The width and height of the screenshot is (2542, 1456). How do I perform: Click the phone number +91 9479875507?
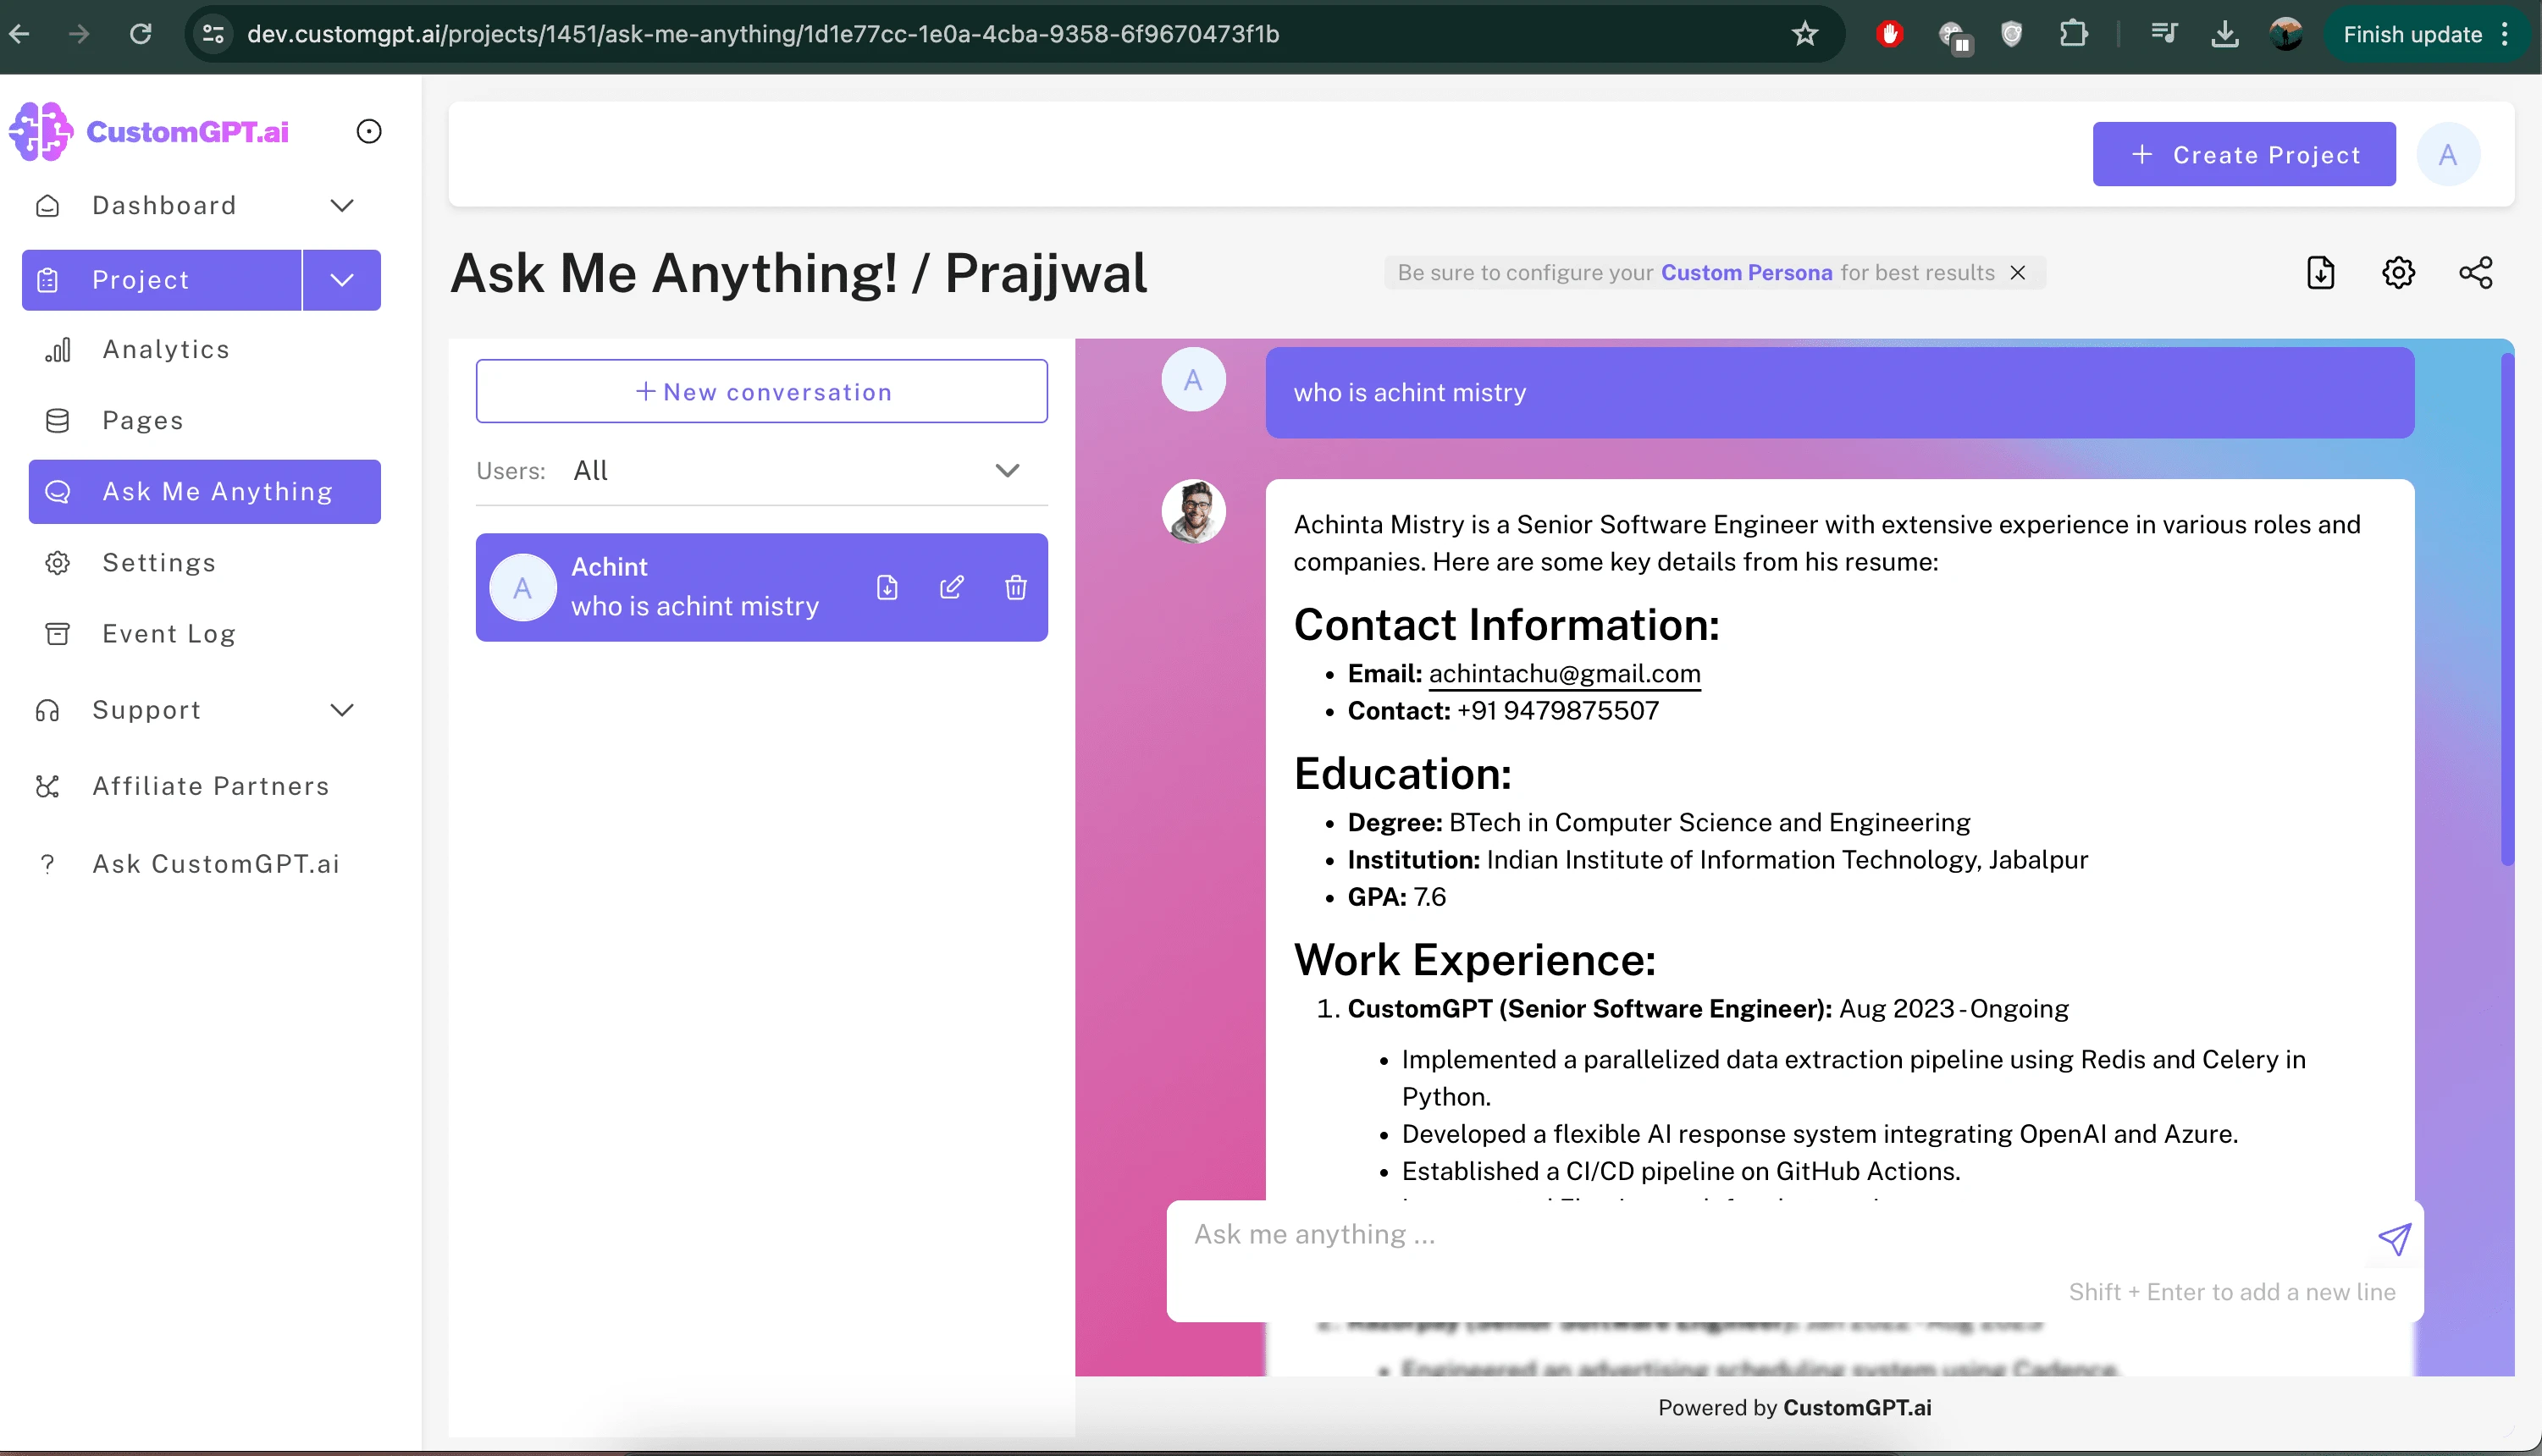point(1557,711)
